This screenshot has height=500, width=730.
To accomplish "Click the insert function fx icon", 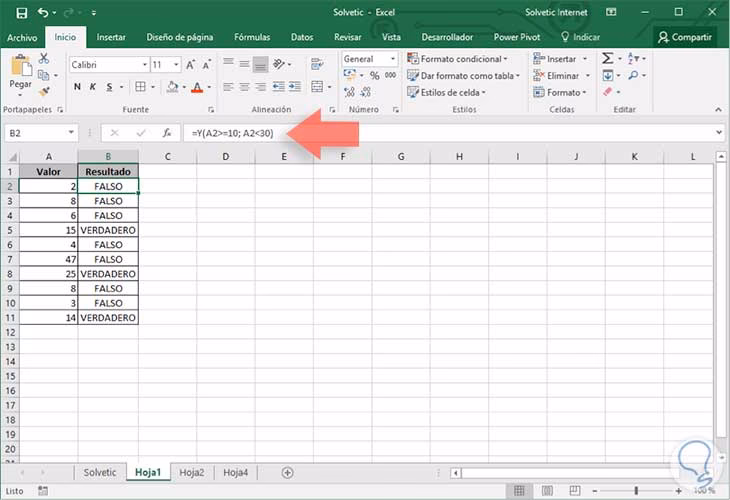I will [165, 133].
